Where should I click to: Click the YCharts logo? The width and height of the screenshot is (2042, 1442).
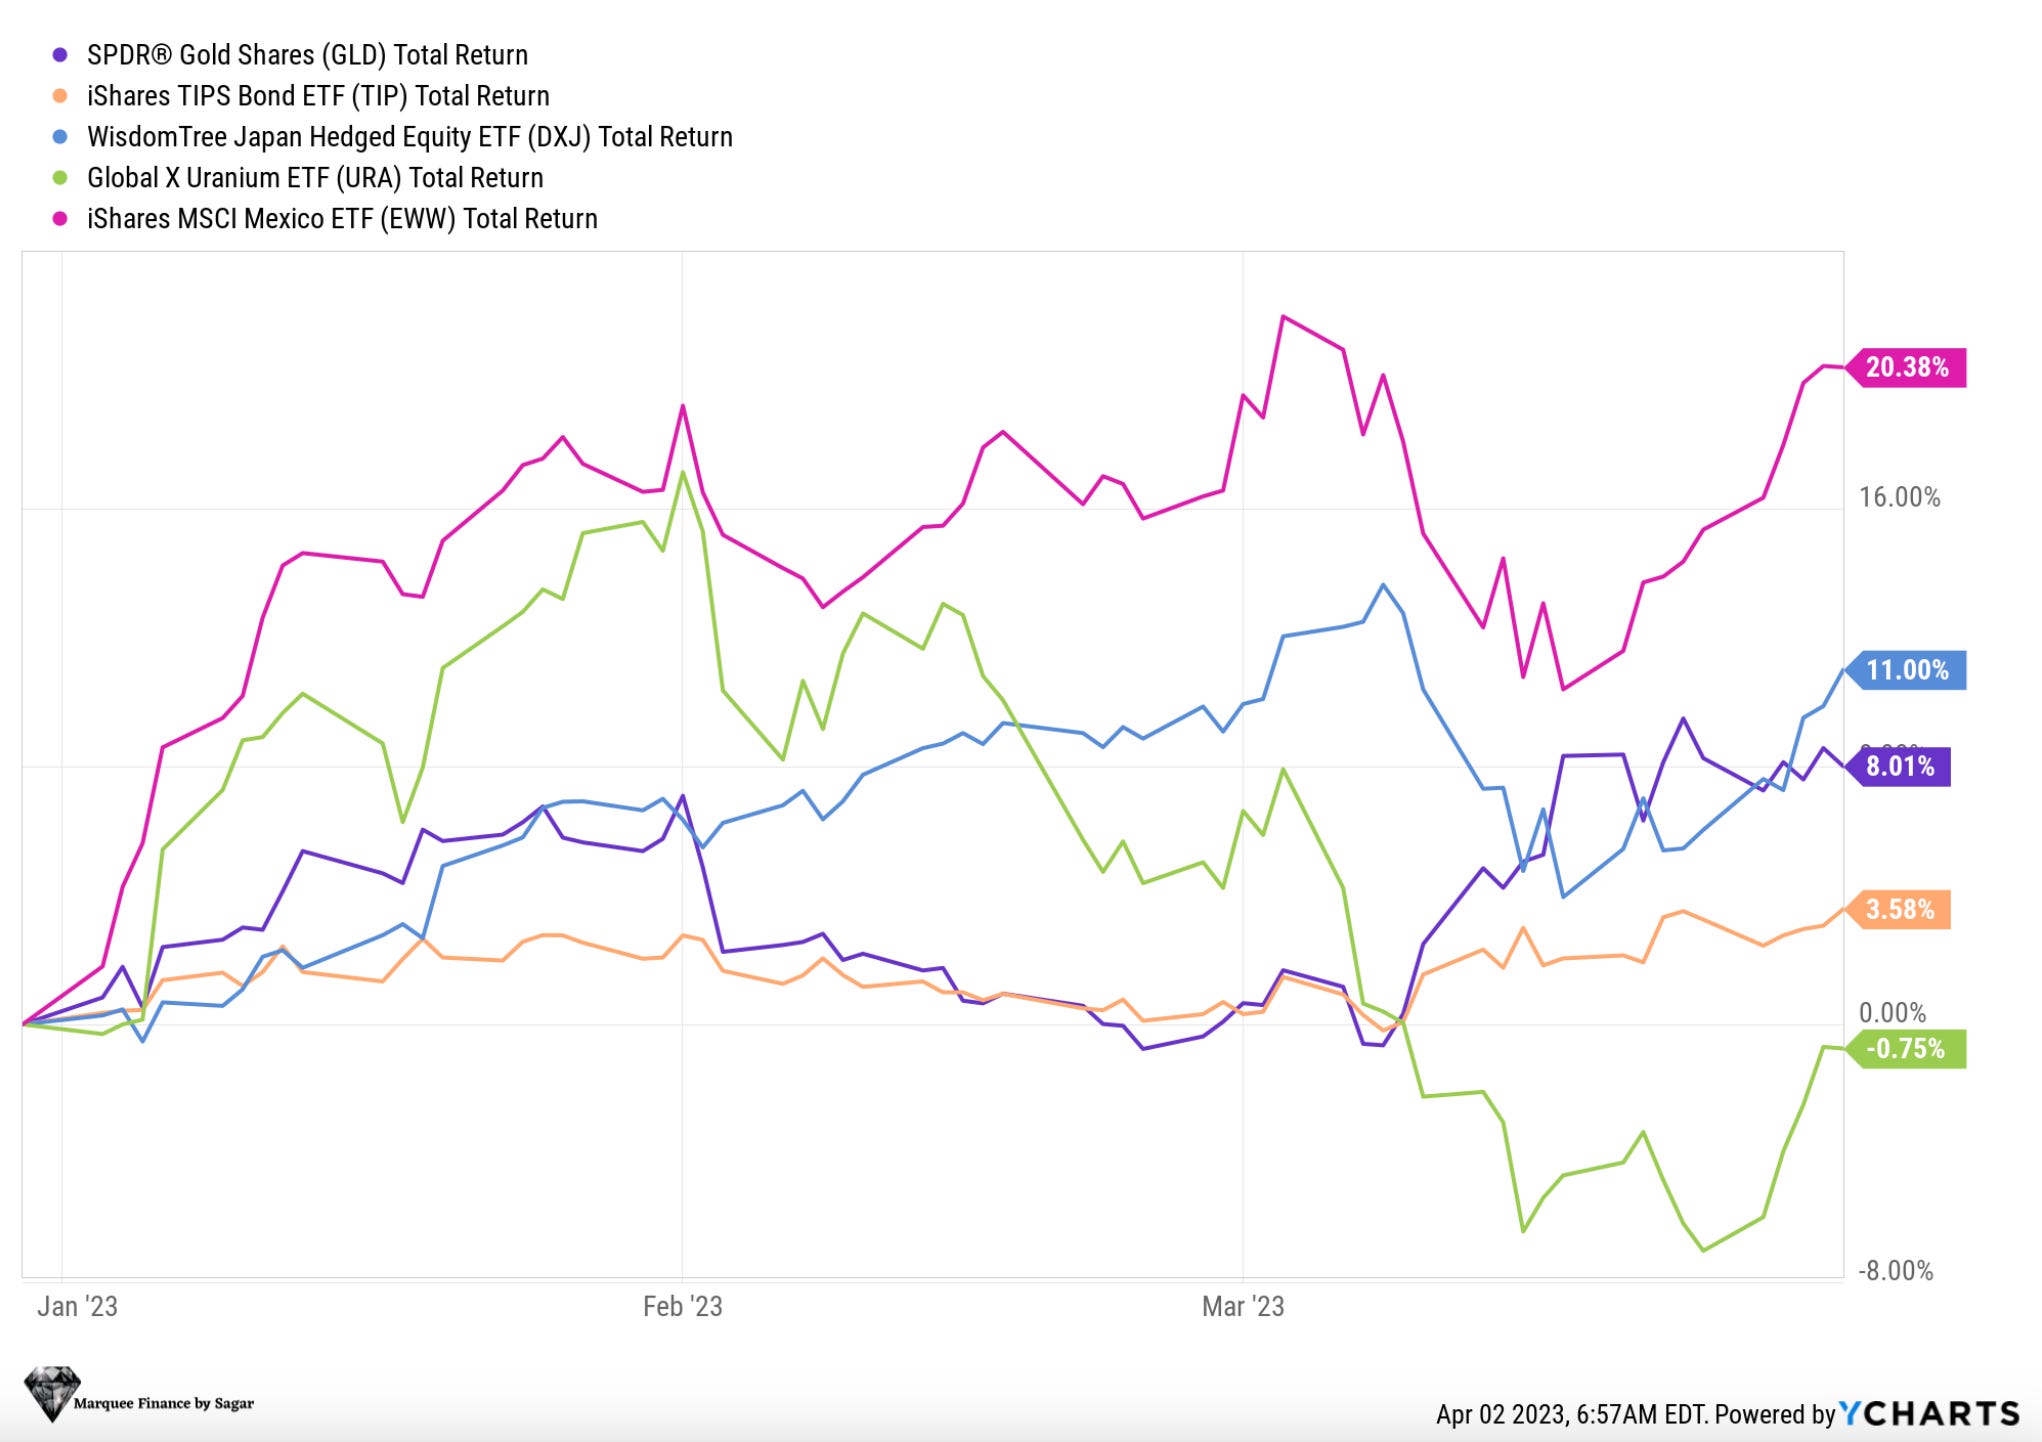(x=1930, y=1413)
